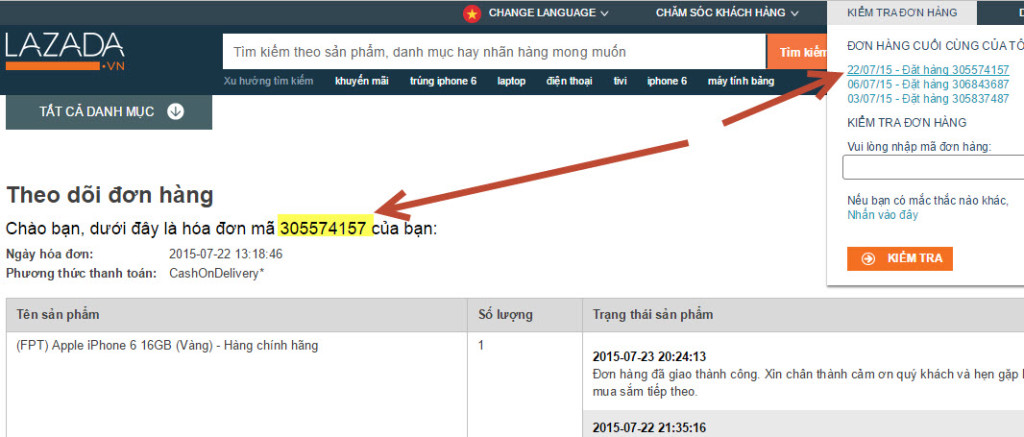Click the down-arrow icon in Tất cả danh mục
The image size is (1024, 437).
click(175, 112)
